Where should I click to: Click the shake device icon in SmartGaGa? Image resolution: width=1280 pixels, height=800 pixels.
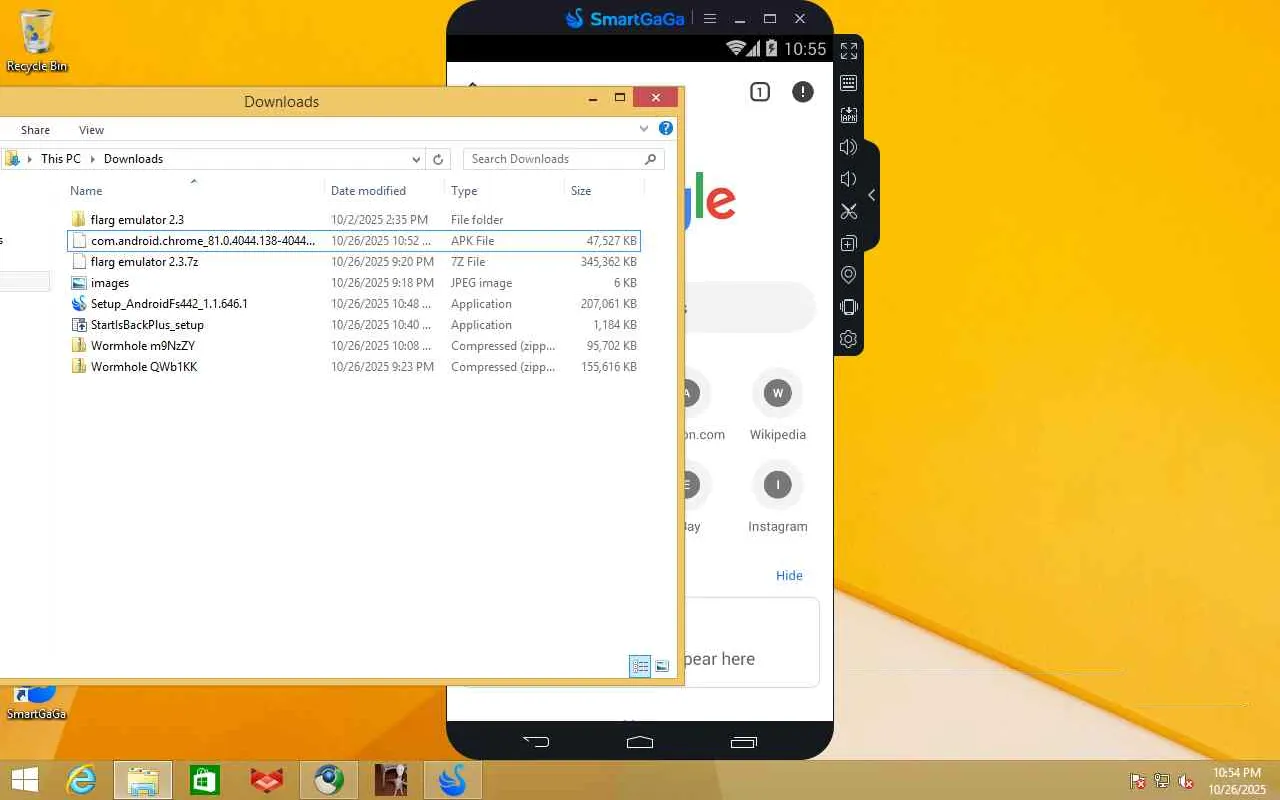tap(848, 307)
